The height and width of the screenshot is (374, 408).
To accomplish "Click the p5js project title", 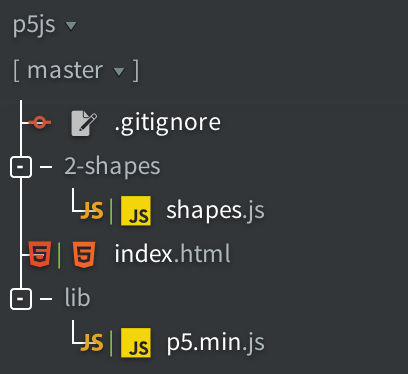I will click(x=34, y=25).
